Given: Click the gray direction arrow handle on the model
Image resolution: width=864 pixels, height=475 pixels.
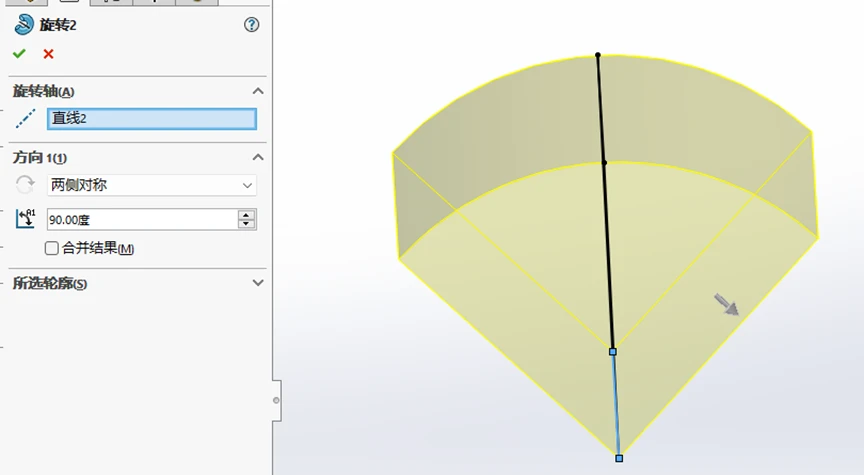Looking at the screenshot, I should tap(726, 304).
